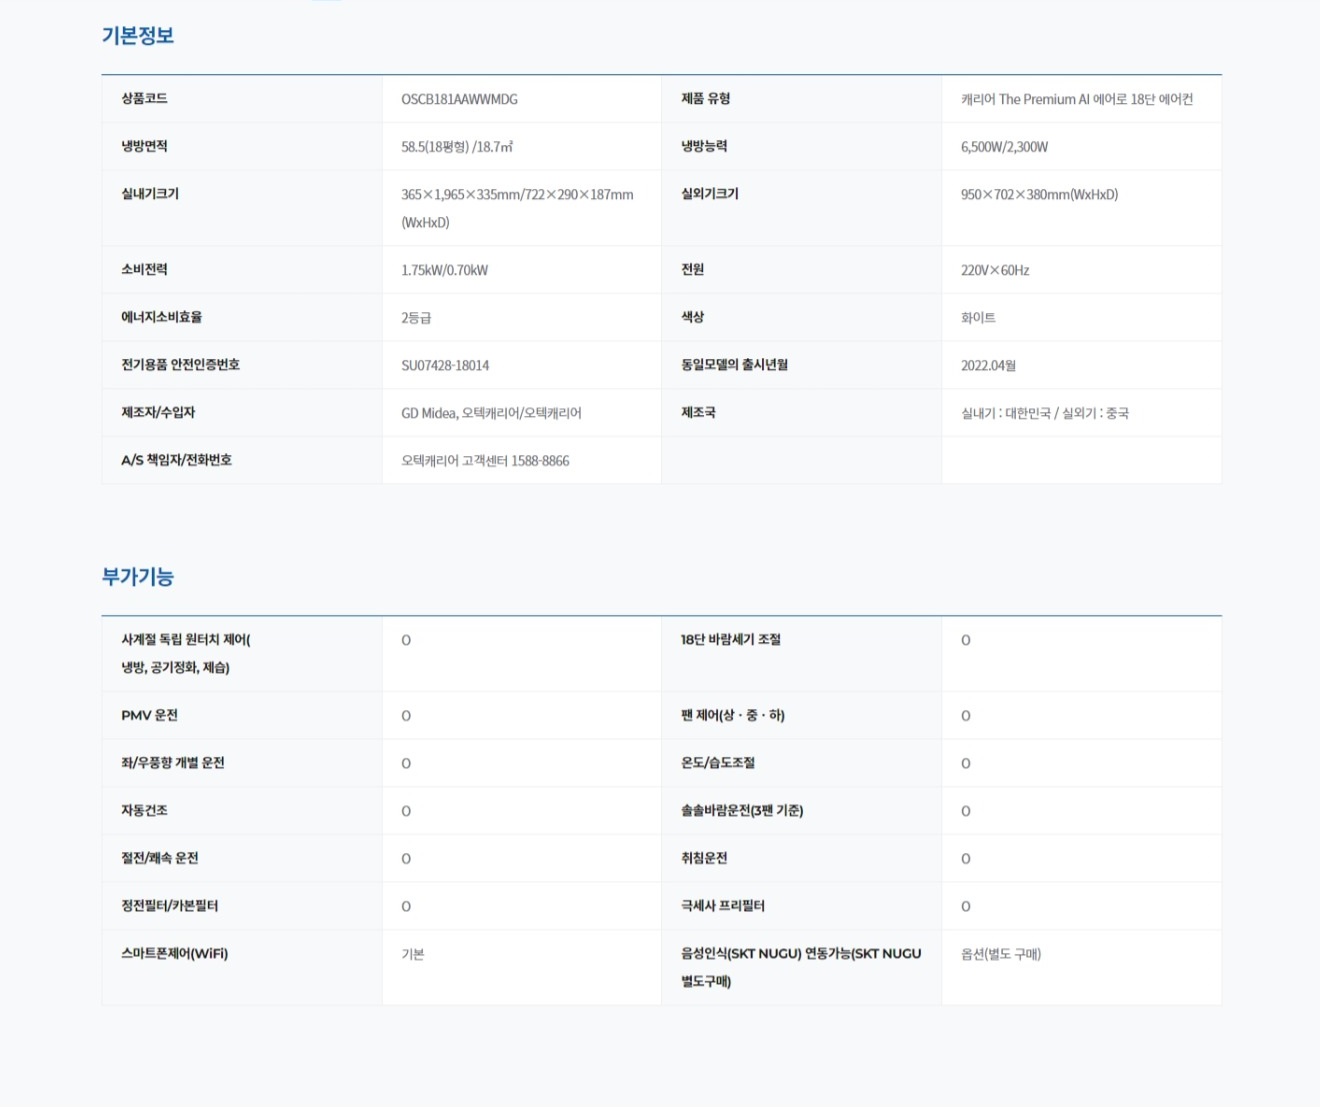Select the 옵션(별도 구매) value
The image size is (1320, 1107).
tap(1001, 954)
